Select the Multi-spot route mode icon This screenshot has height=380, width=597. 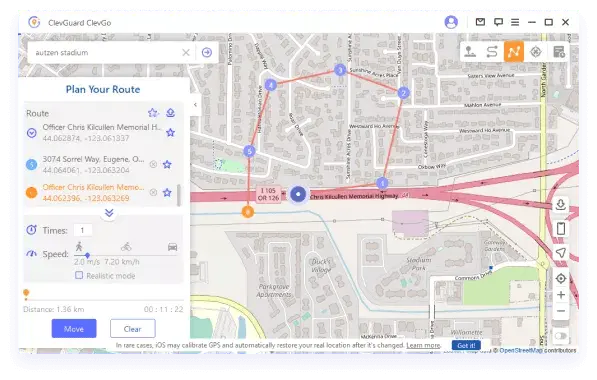coord(514,51)
